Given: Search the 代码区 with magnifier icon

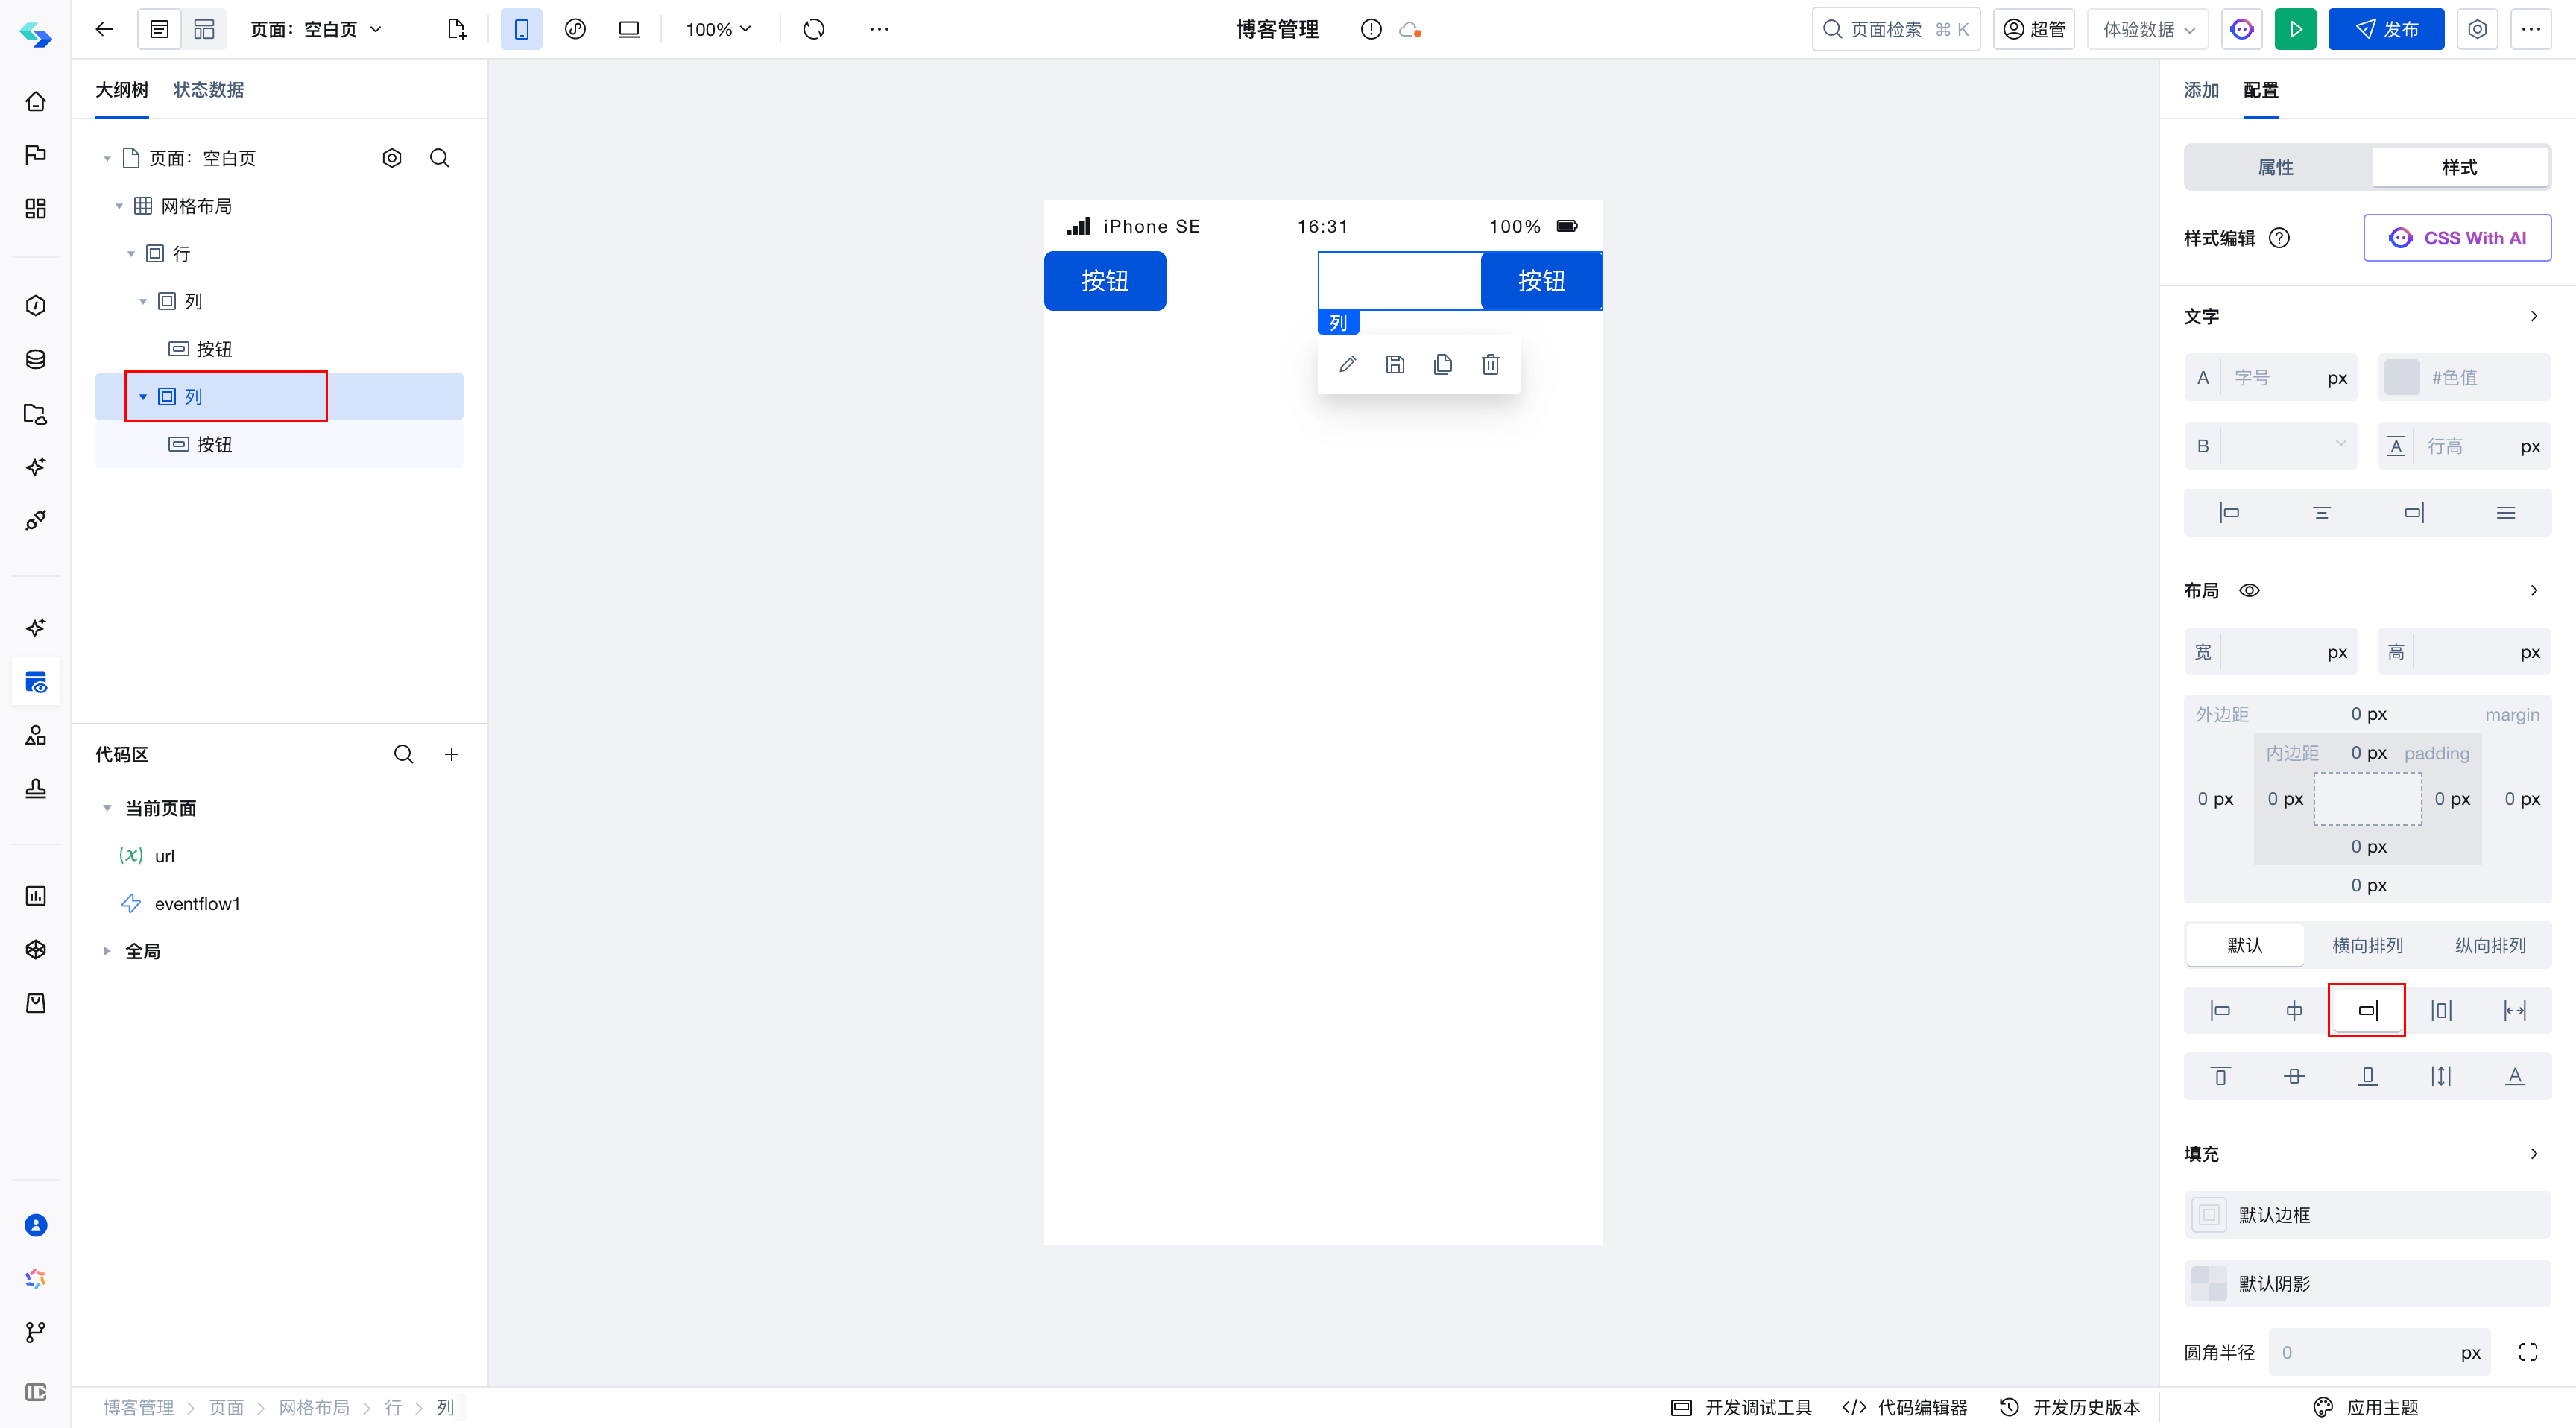Looking at the screenshot, I should point(403,754).
